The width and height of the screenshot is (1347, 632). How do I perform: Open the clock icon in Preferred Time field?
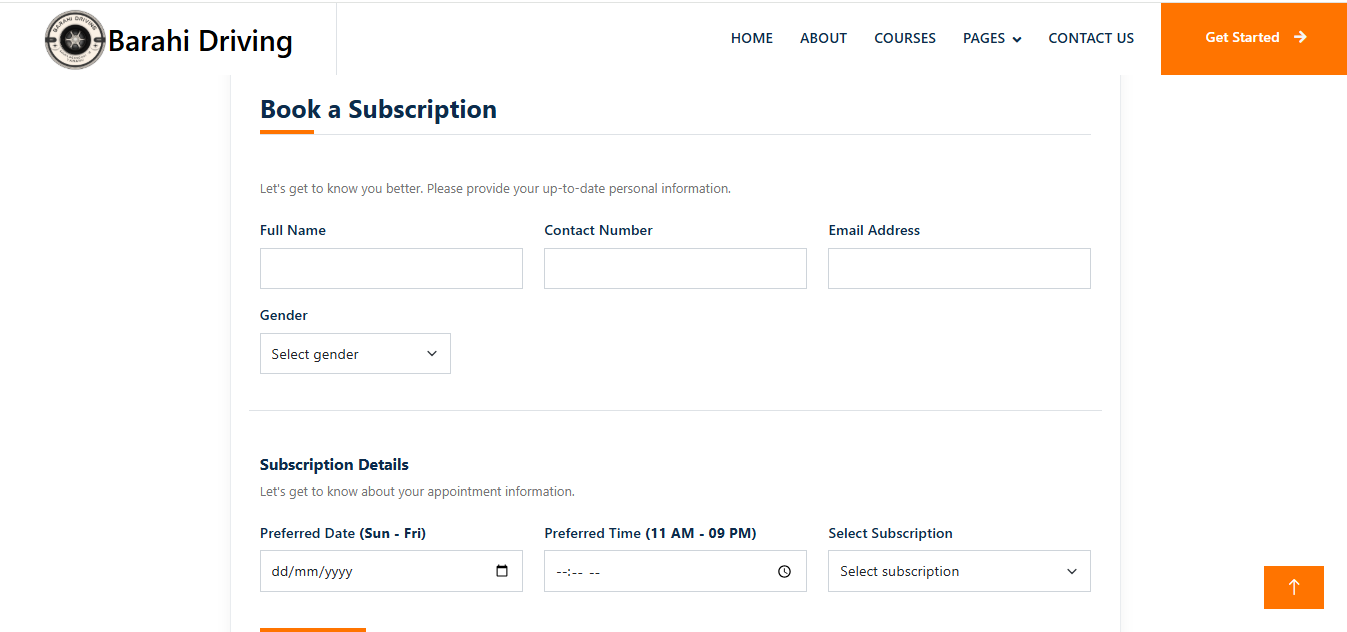pyautogui.click(x=786, y=570)
